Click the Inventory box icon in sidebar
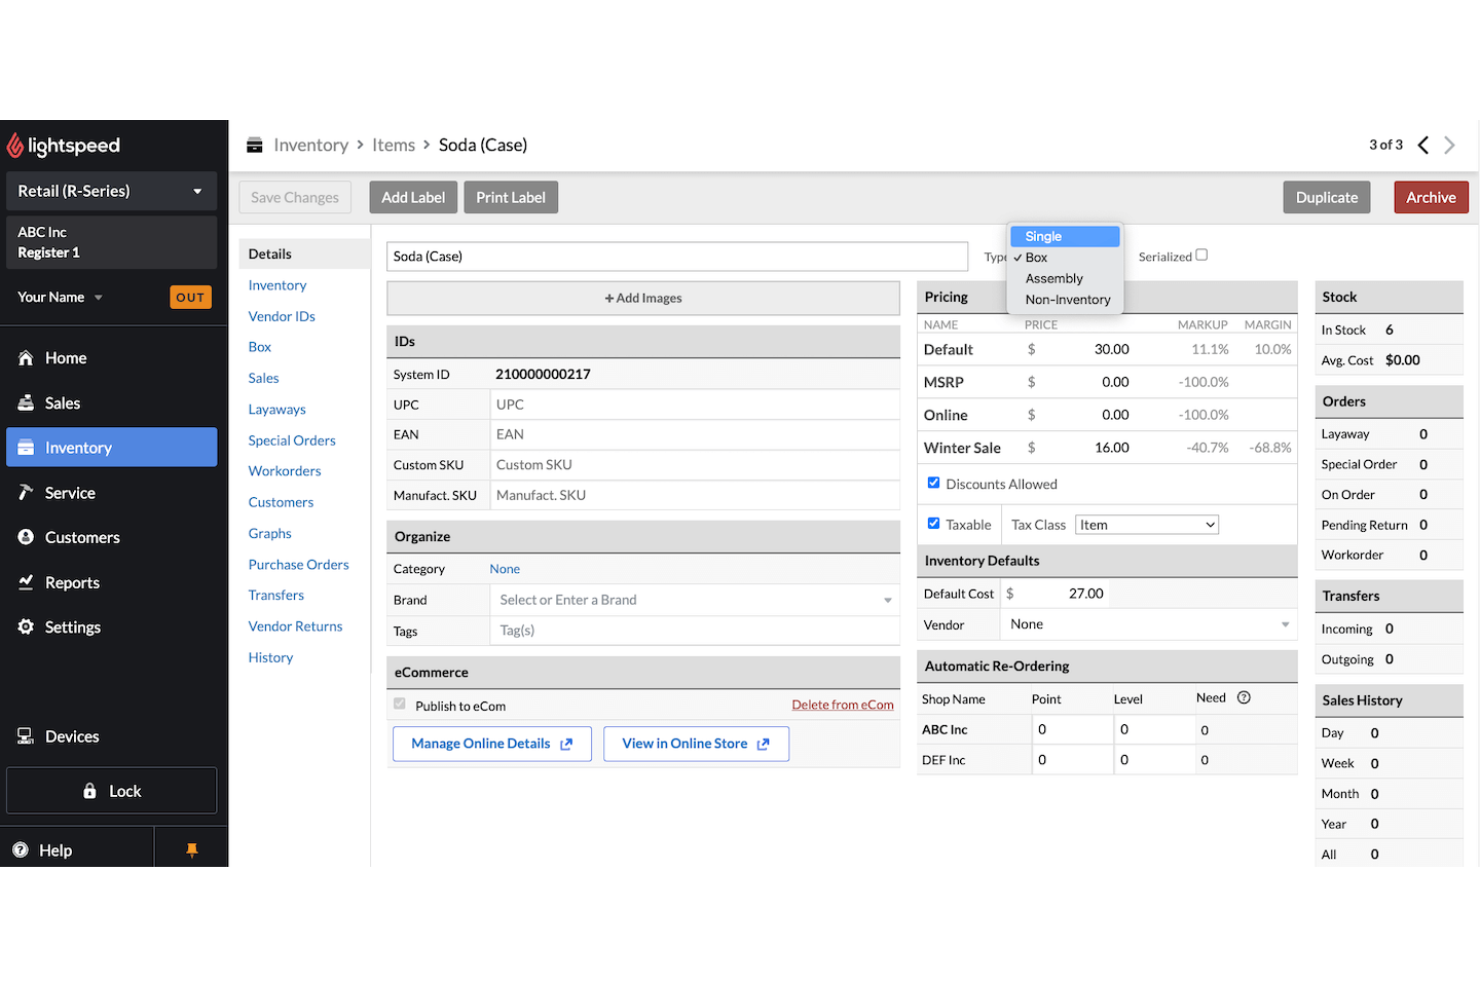Viewport: 1480px width, 987px height. pos(26,448)
